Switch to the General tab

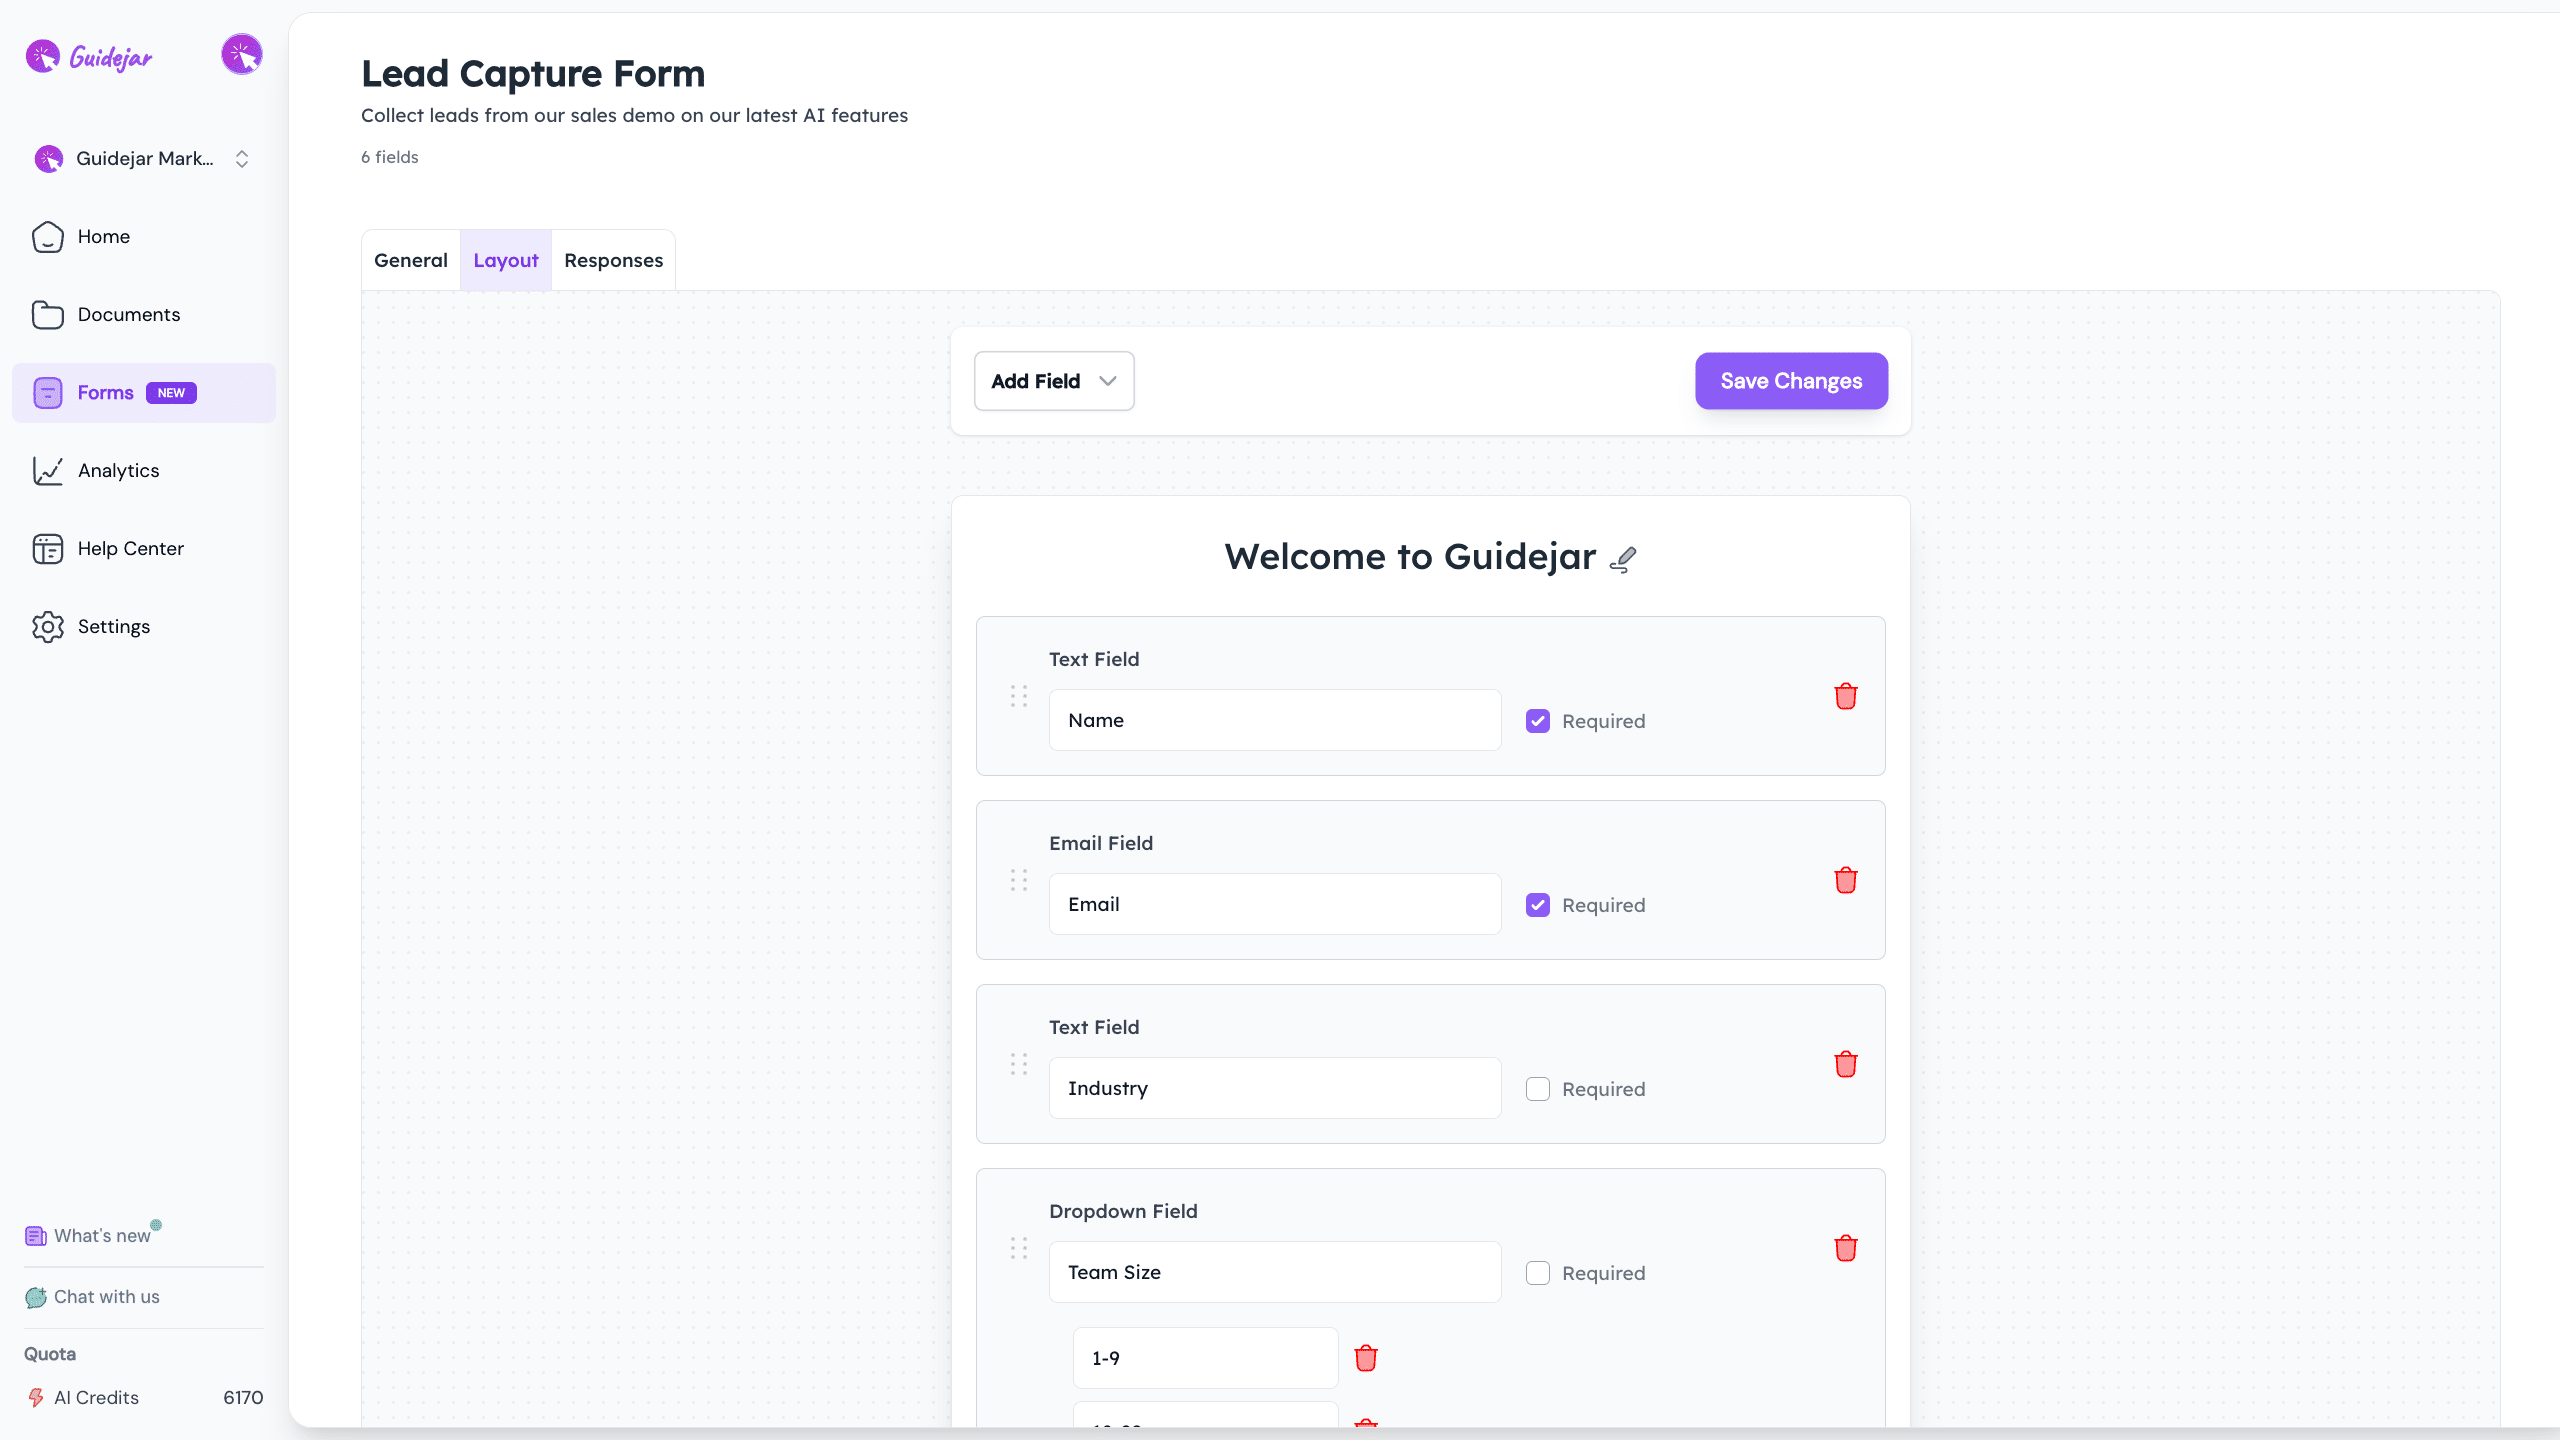pyautogui.click(x=410, y=260)
